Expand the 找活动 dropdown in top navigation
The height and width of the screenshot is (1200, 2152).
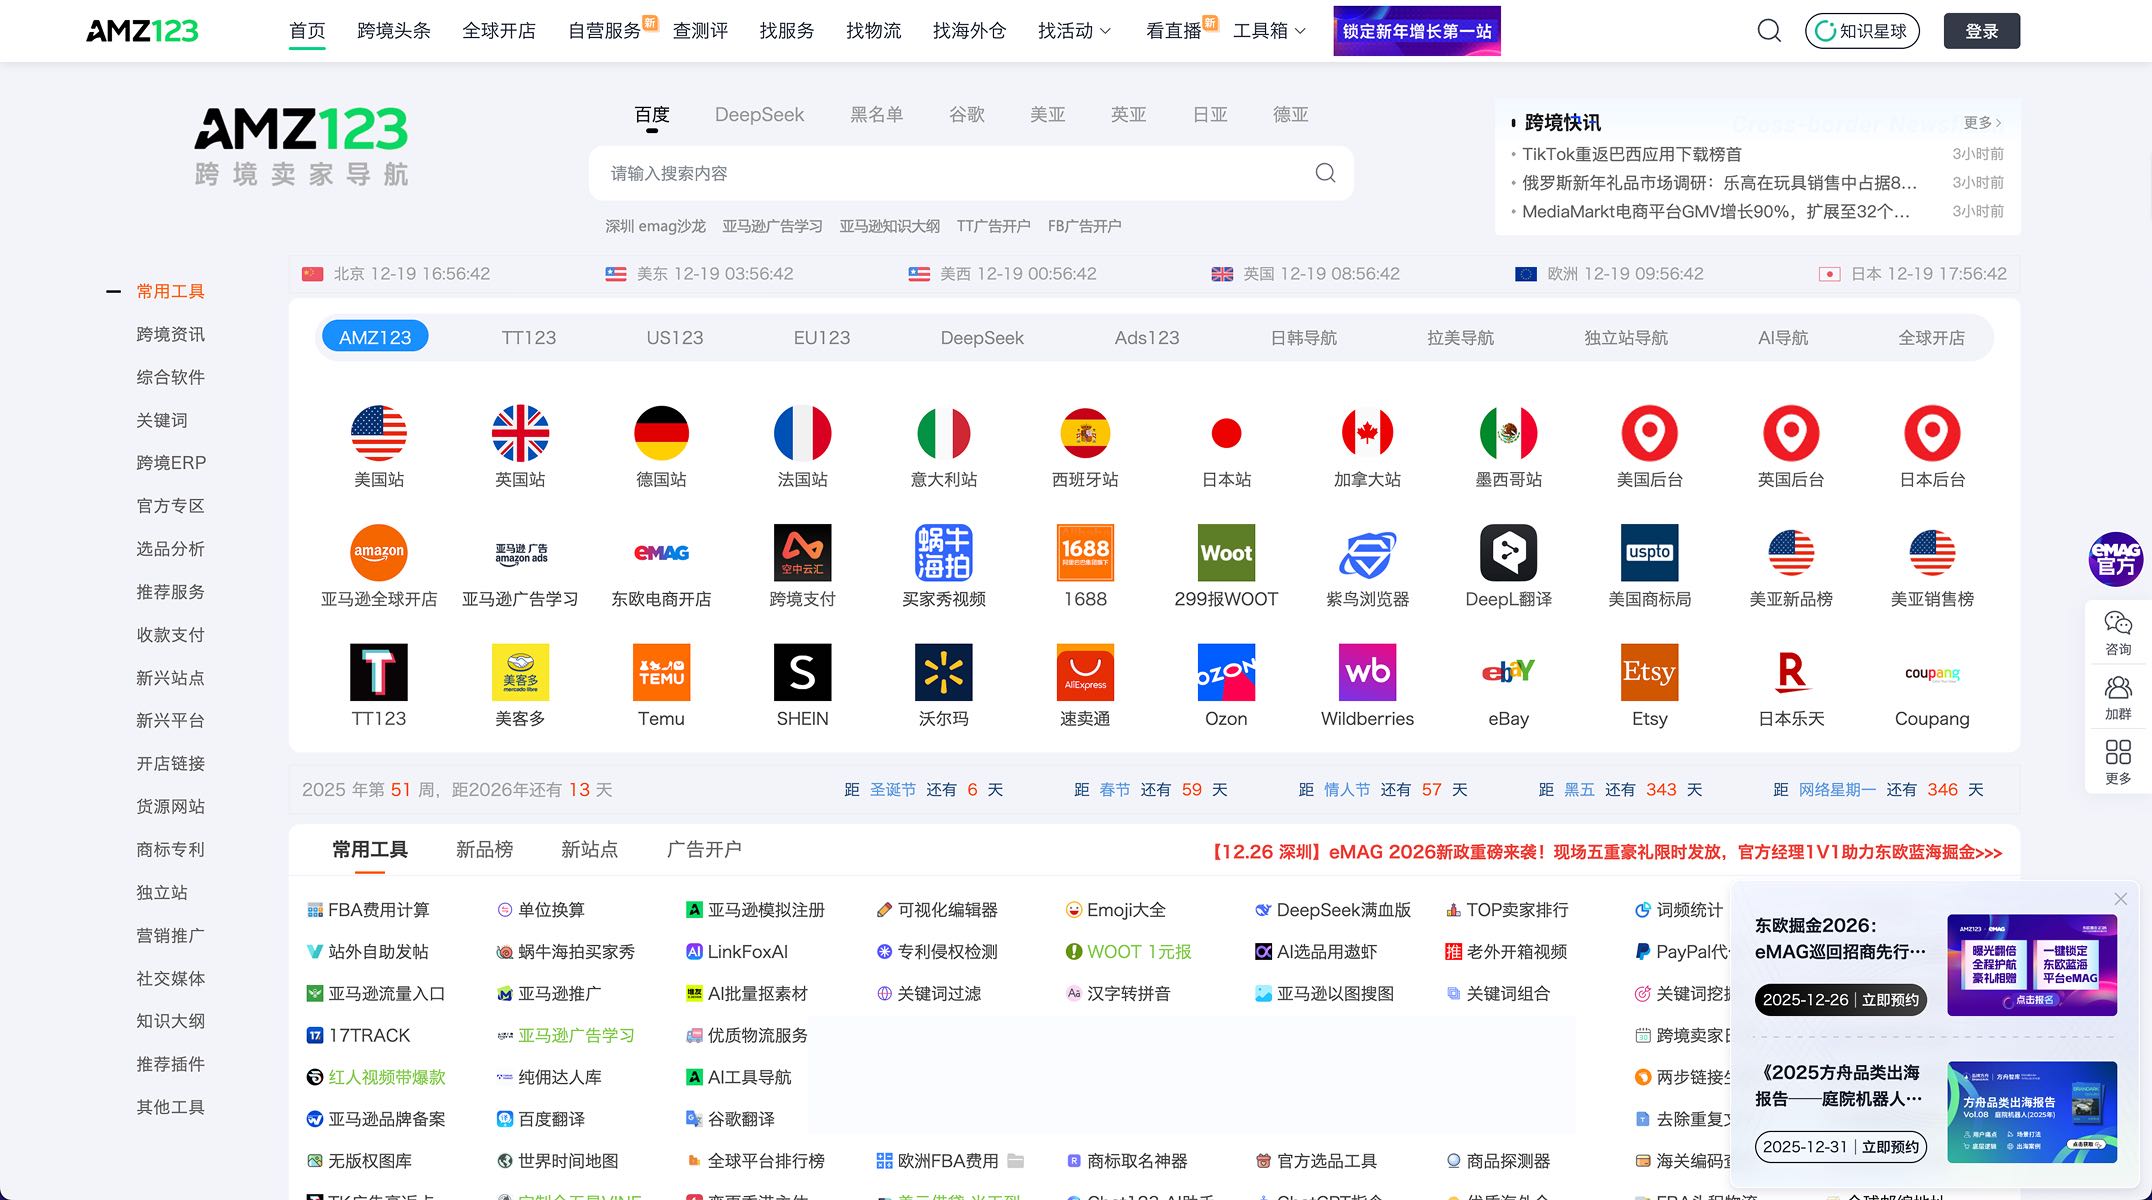1074,31
